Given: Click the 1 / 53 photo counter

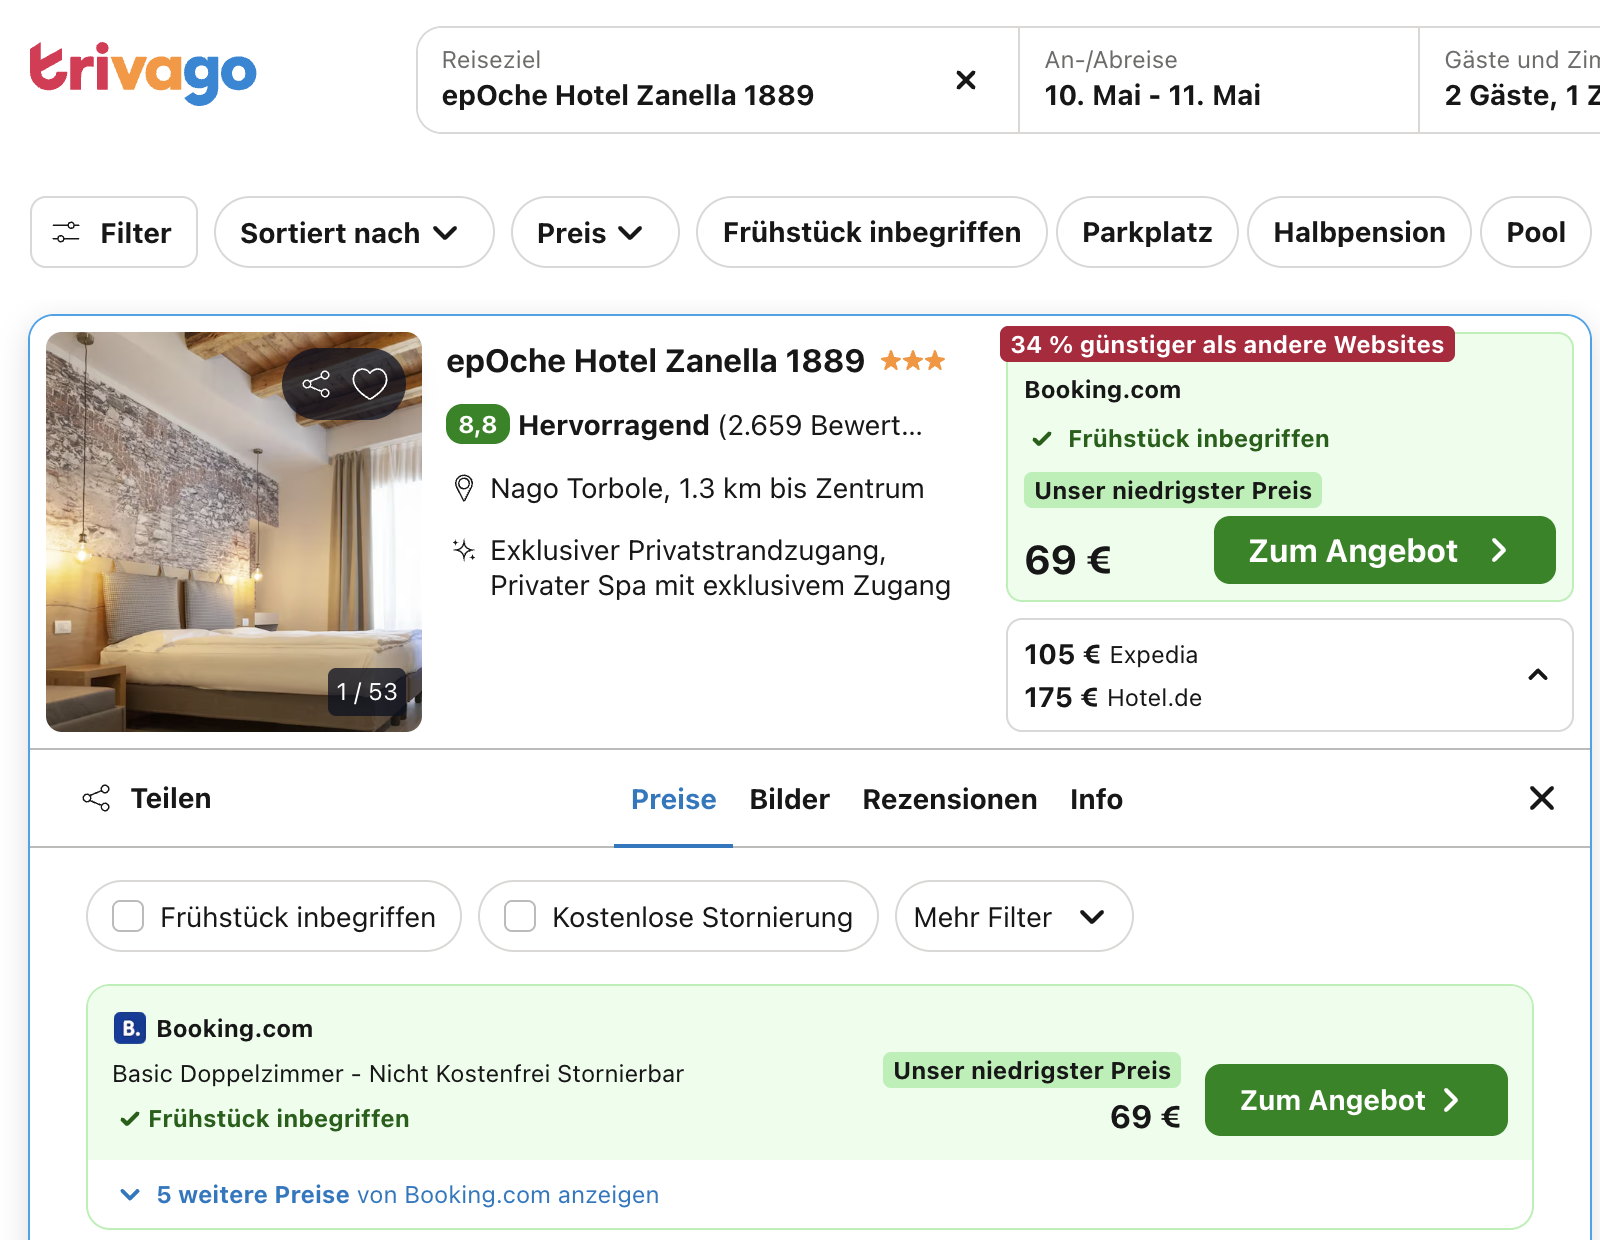Looking at the screenshot, I should click(x=367, y=692).
